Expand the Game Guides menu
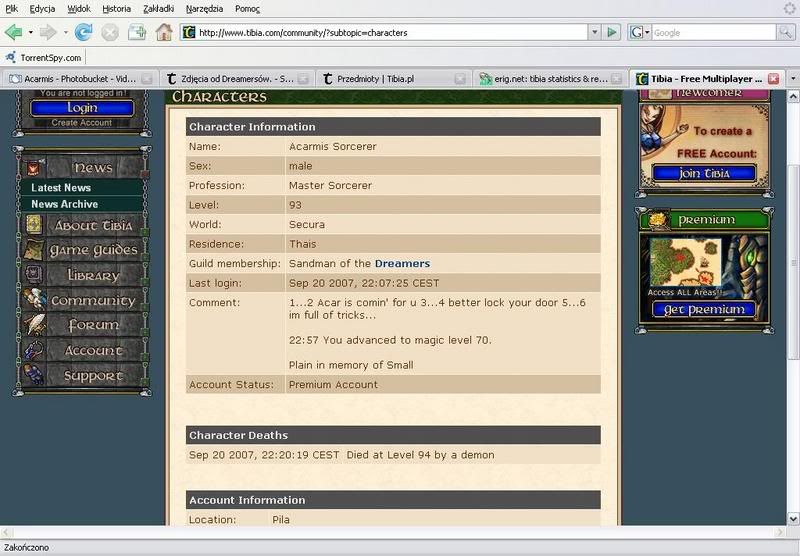800x556 pixels. point(94,250)
